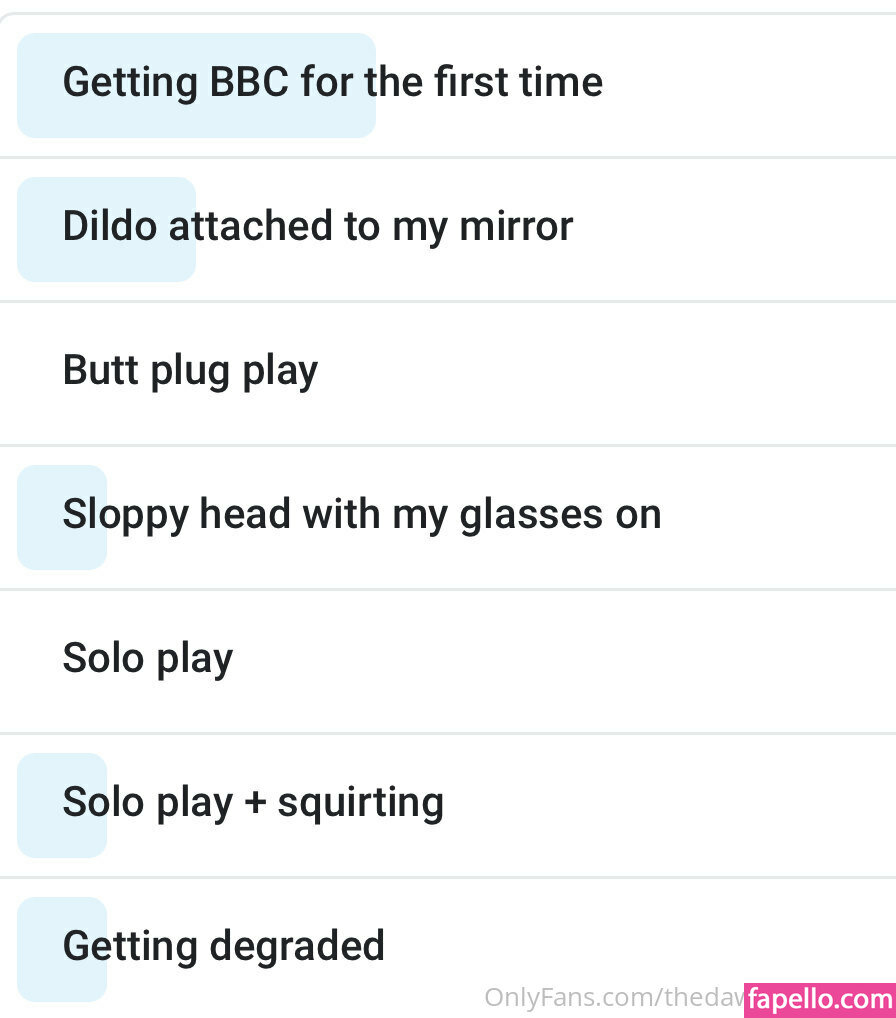The height and width of the screenshot is (1018, 896).
Task: Click the blue vote bar in "Sloppy head" row
Action: point(62,517)
